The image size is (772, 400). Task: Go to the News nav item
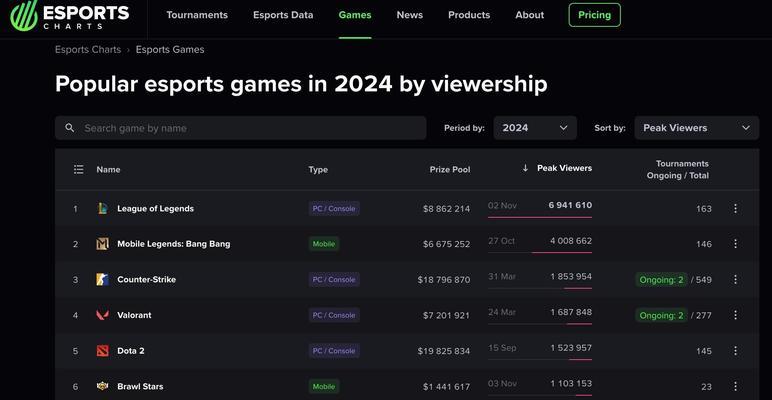click(410, 15)
